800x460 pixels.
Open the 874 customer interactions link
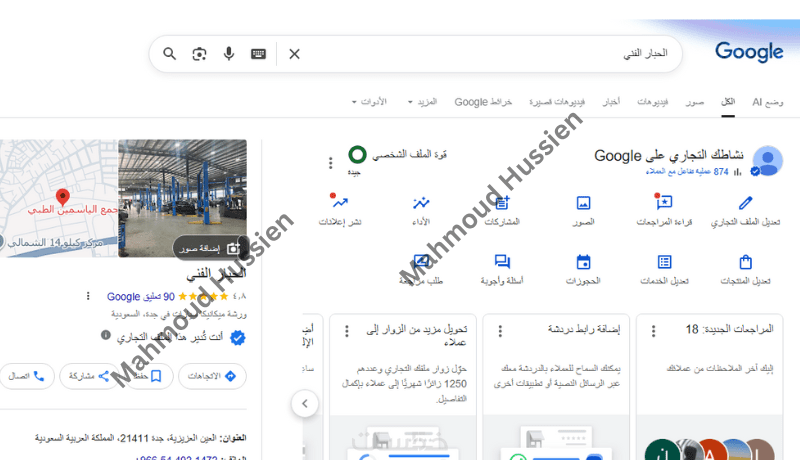[x=687, y=172]
